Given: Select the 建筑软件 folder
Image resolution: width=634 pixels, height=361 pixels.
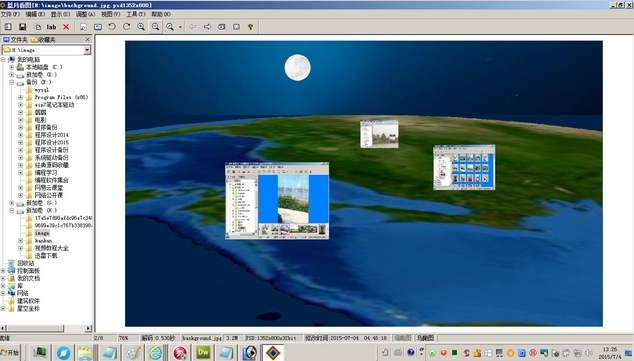Looking at the screenshot, I should [x=28, y=301].
